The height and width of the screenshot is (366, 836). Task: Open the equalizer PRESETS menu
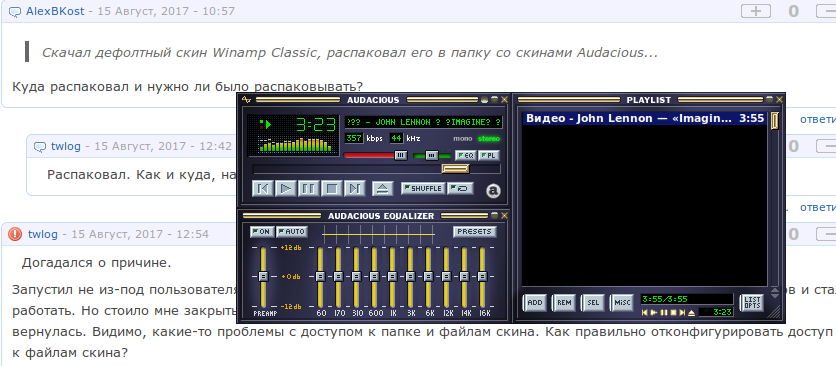coord(475,232)
